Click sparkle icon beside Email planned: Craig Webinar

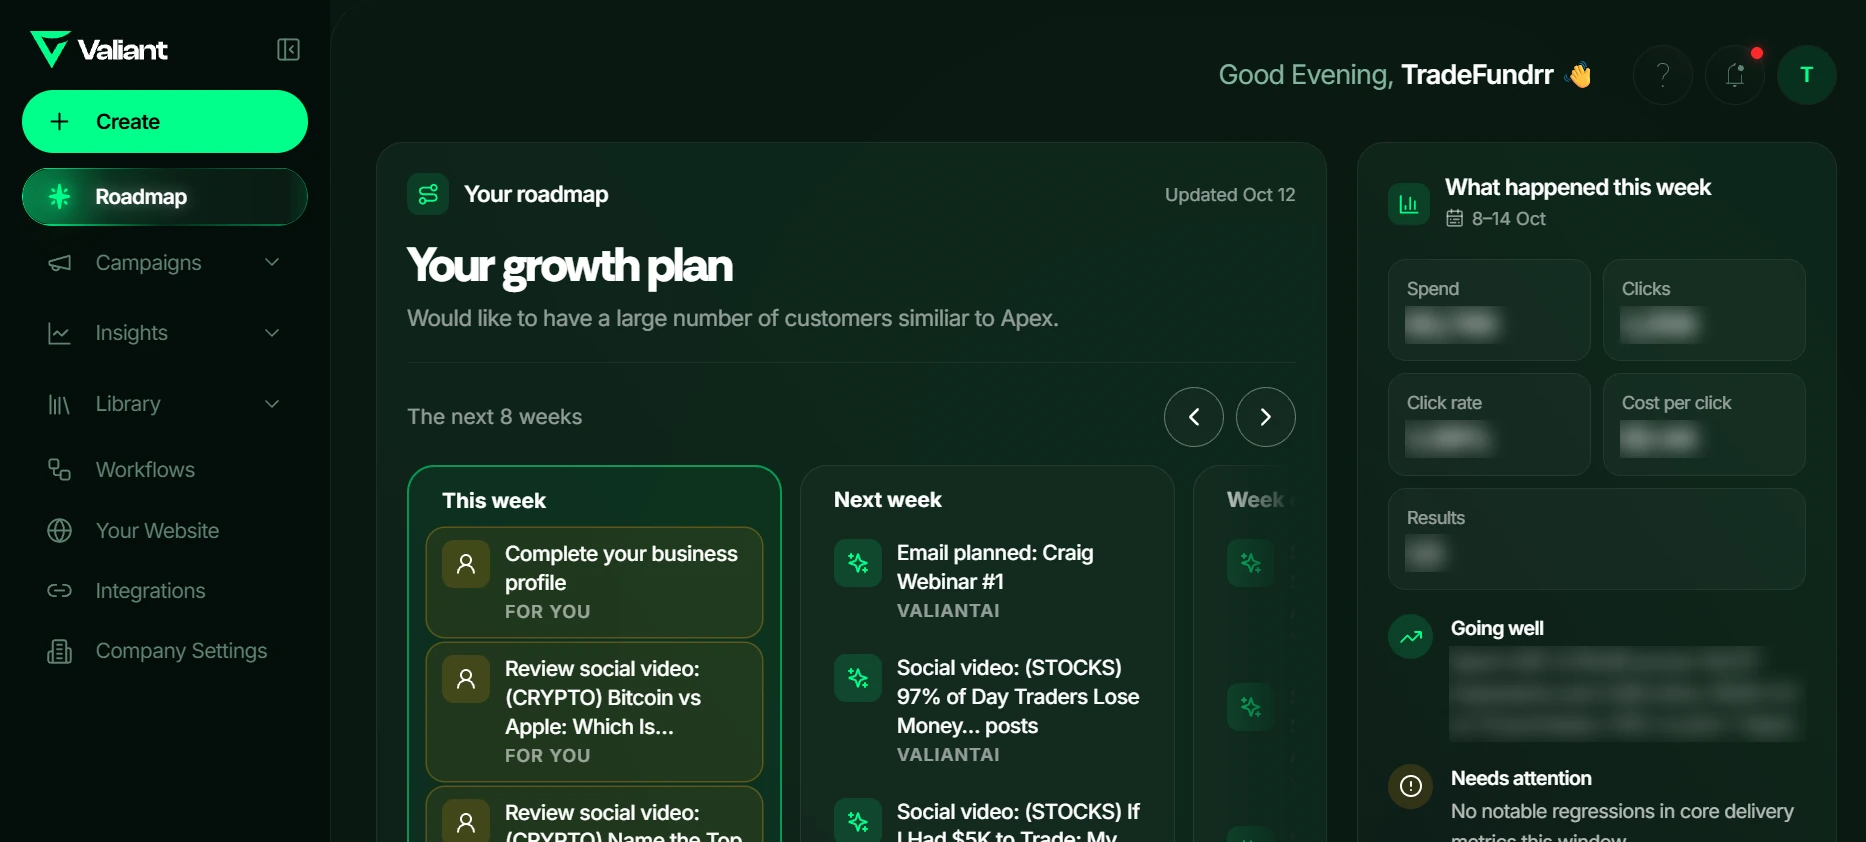point(858,563)
